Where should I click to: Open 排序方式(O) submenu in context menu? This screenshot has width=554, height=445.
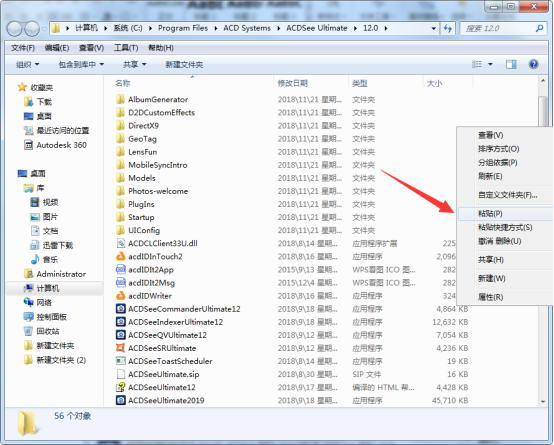coord(505,149)
